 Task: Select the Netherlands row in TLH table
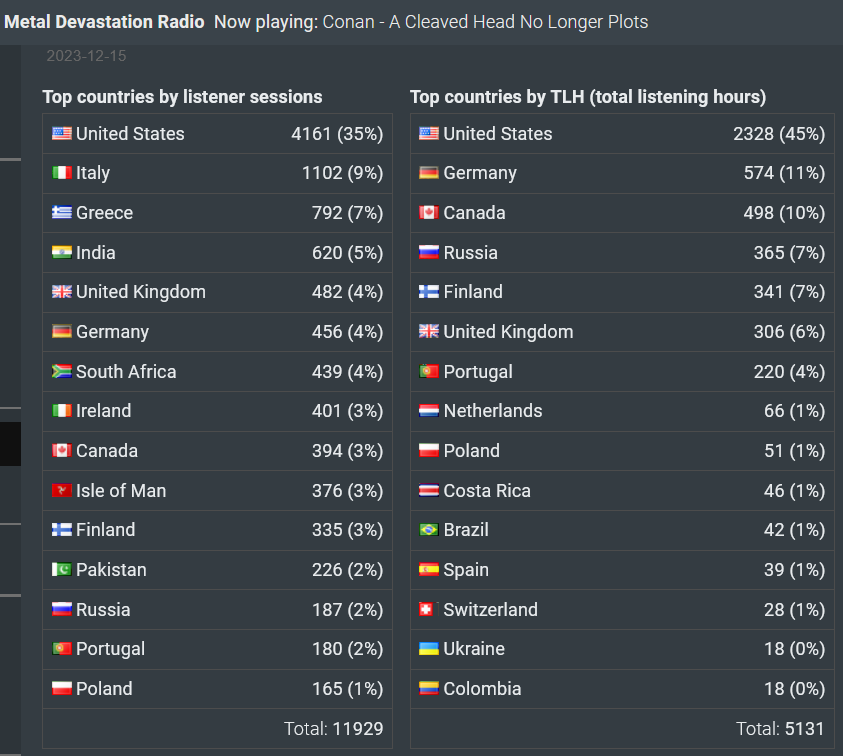[622, 411]
